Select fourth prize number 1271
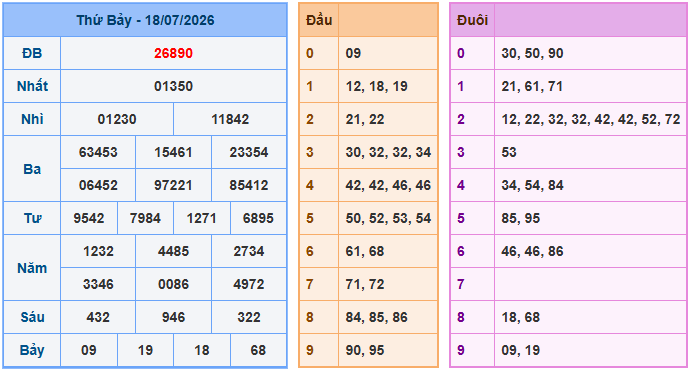The width and height of the screenshot is (692, 371). [202, 218]
